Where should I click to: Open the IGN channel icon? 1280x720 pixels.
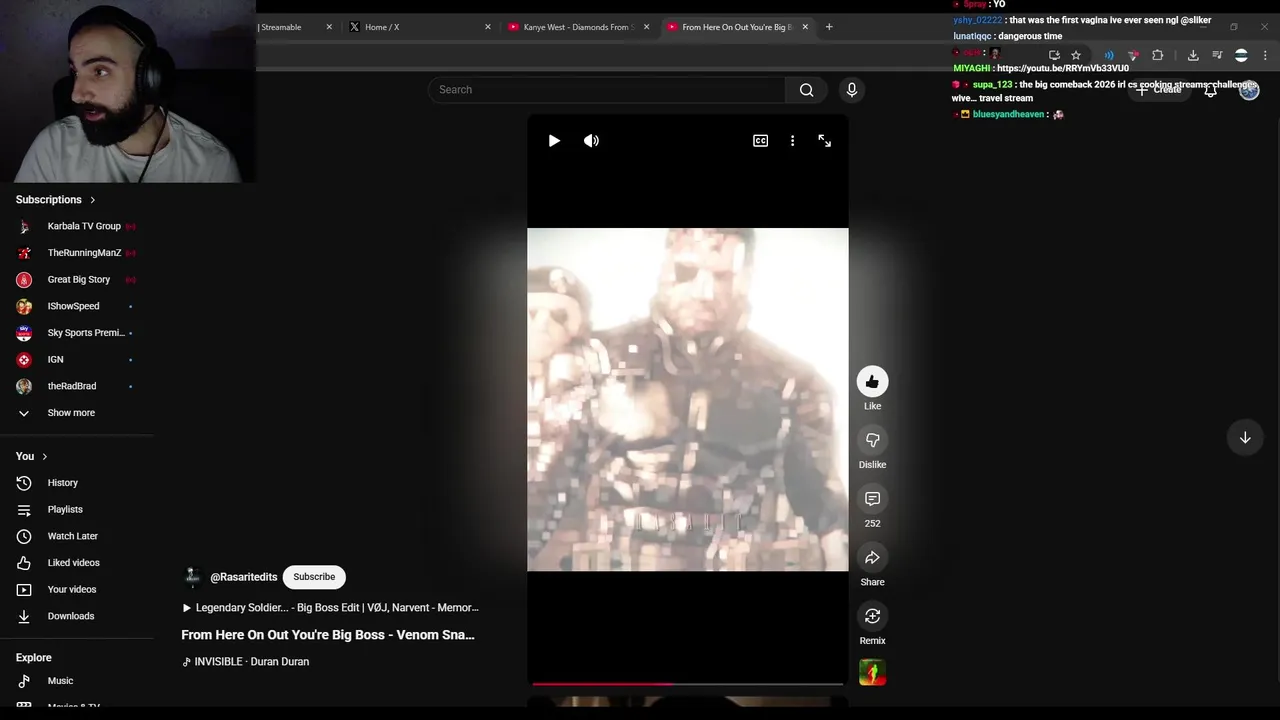click(x=24, y=360)
